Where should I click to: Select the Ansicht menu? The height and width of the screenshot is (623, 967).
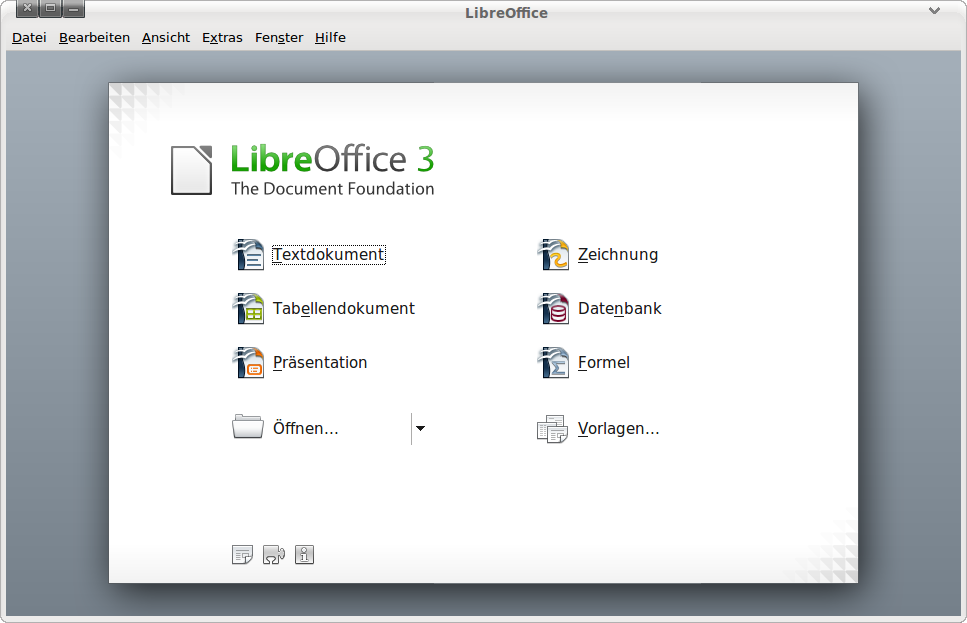[166, 38]
